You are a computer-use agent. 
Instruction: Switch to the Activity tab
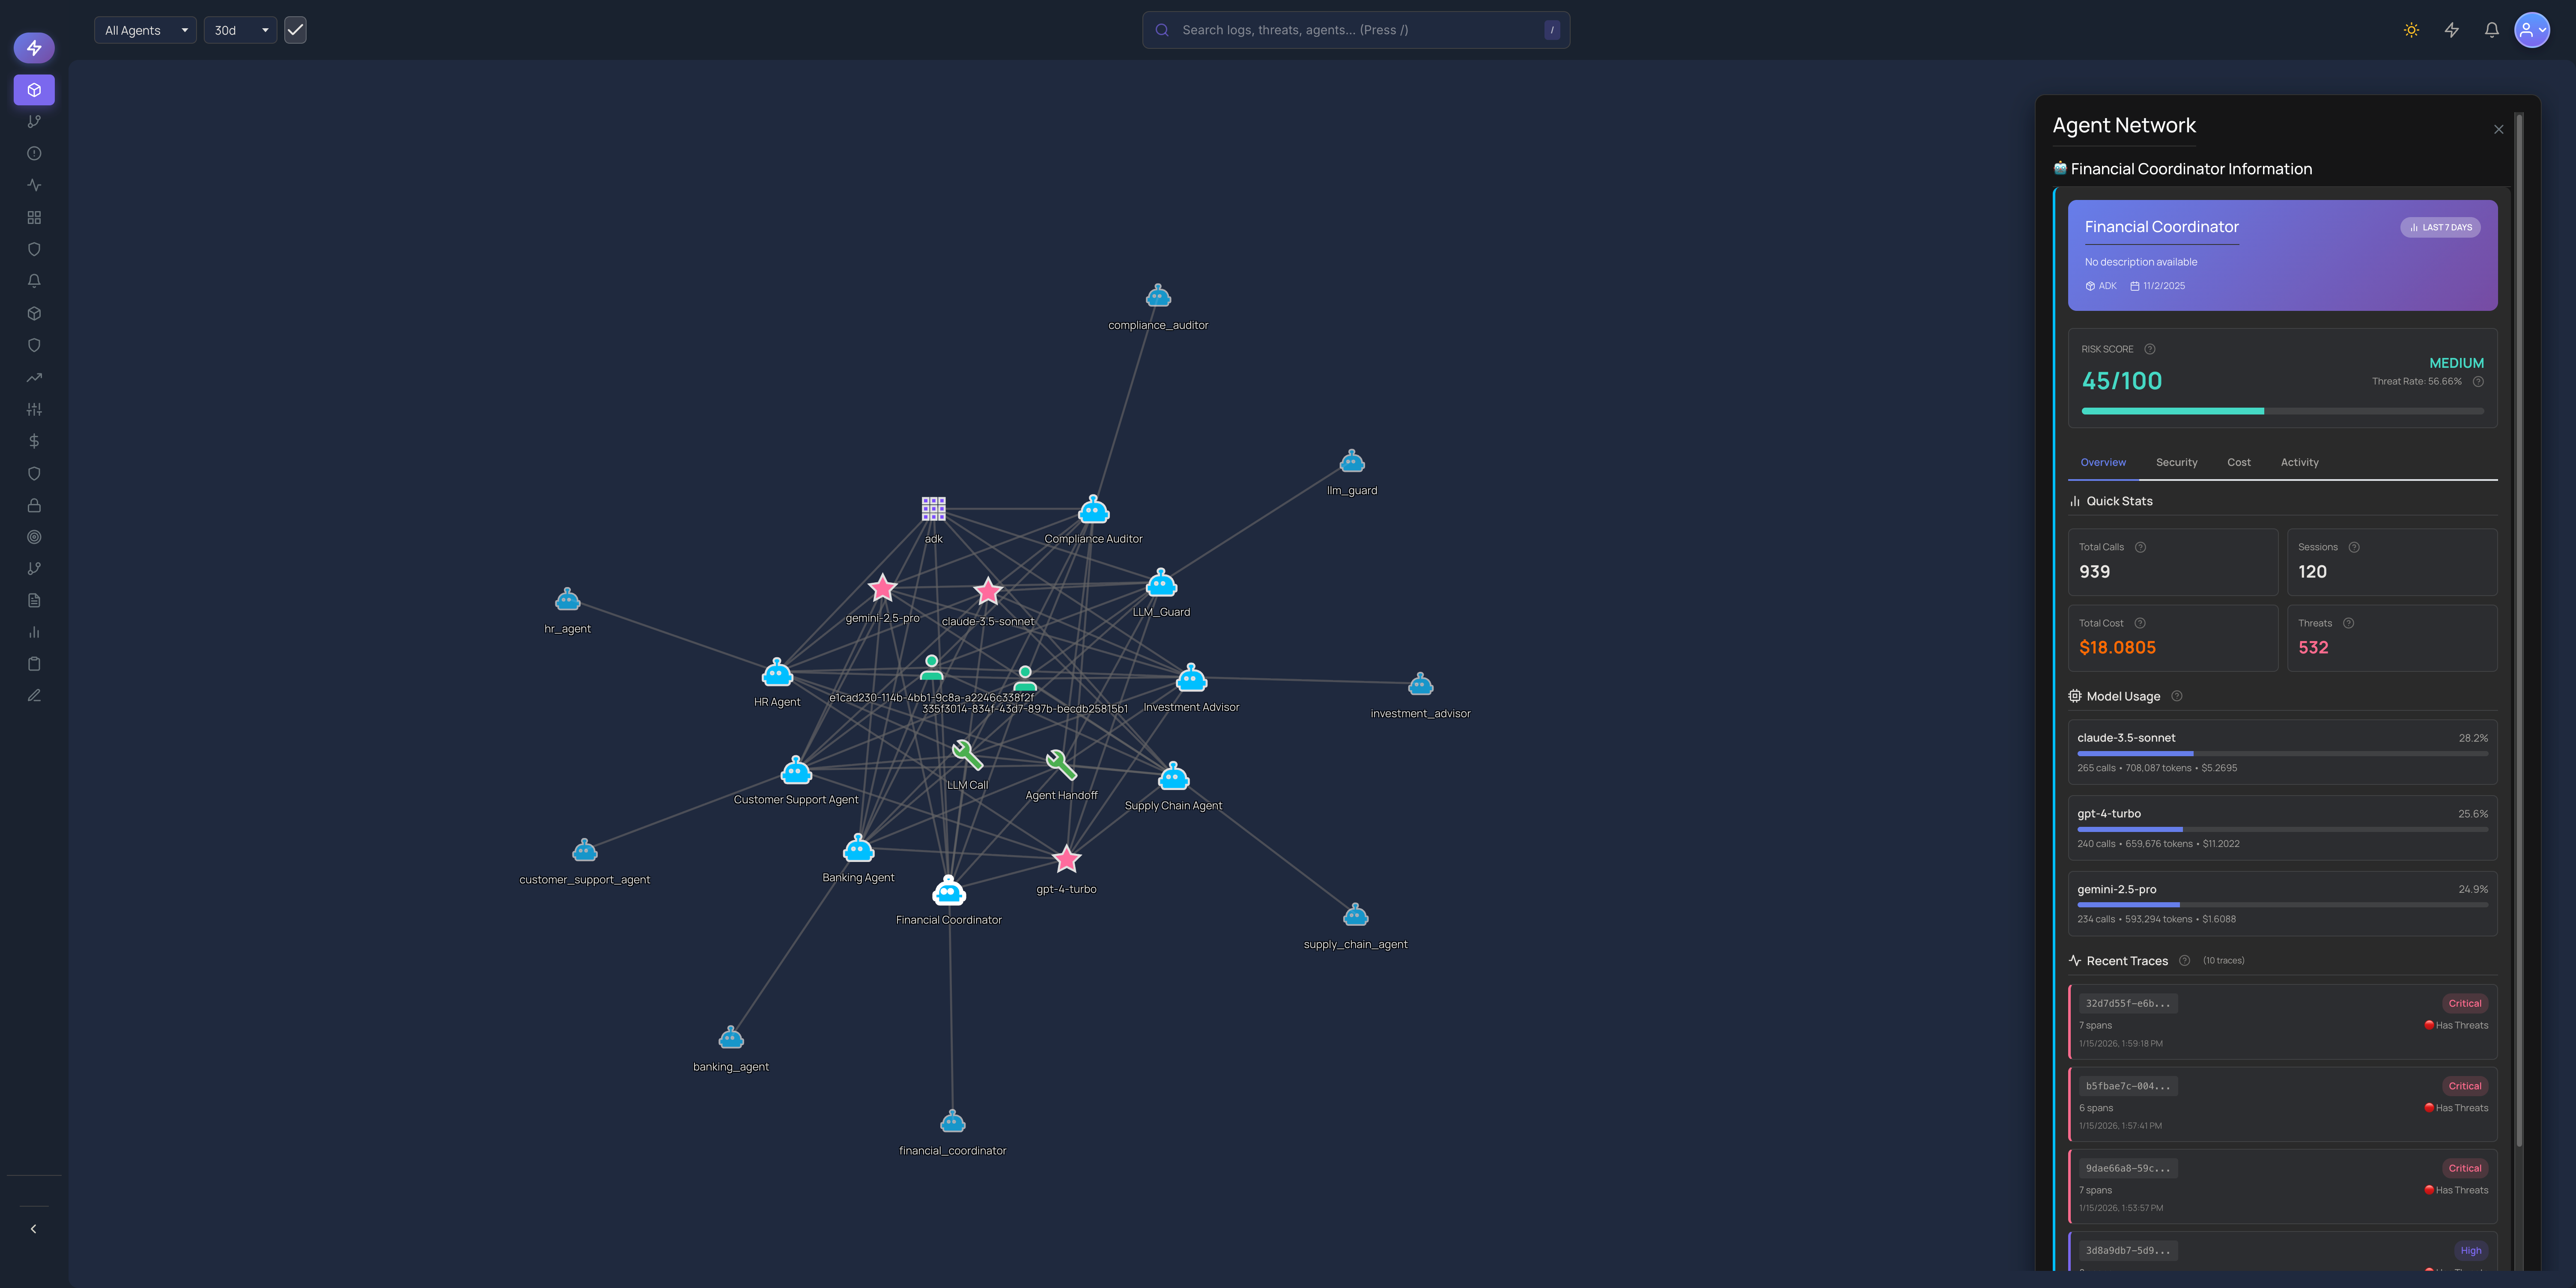click(x=2299, y=462)
